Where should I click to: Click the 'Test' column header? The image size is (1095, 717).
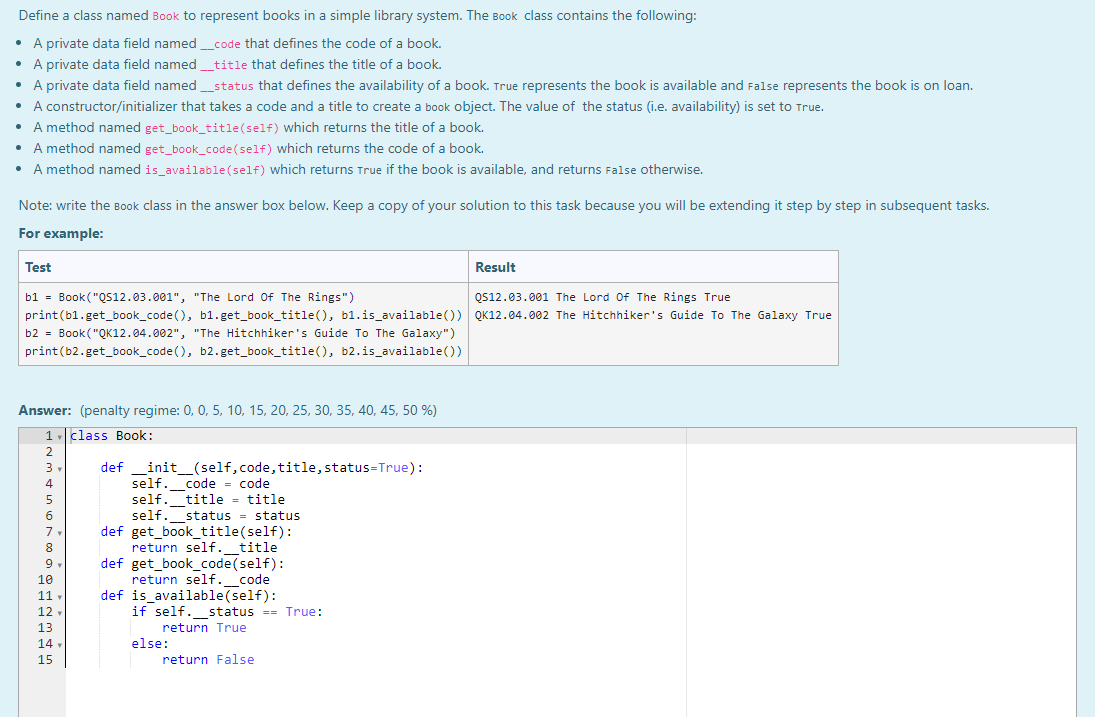coord(38,267)
